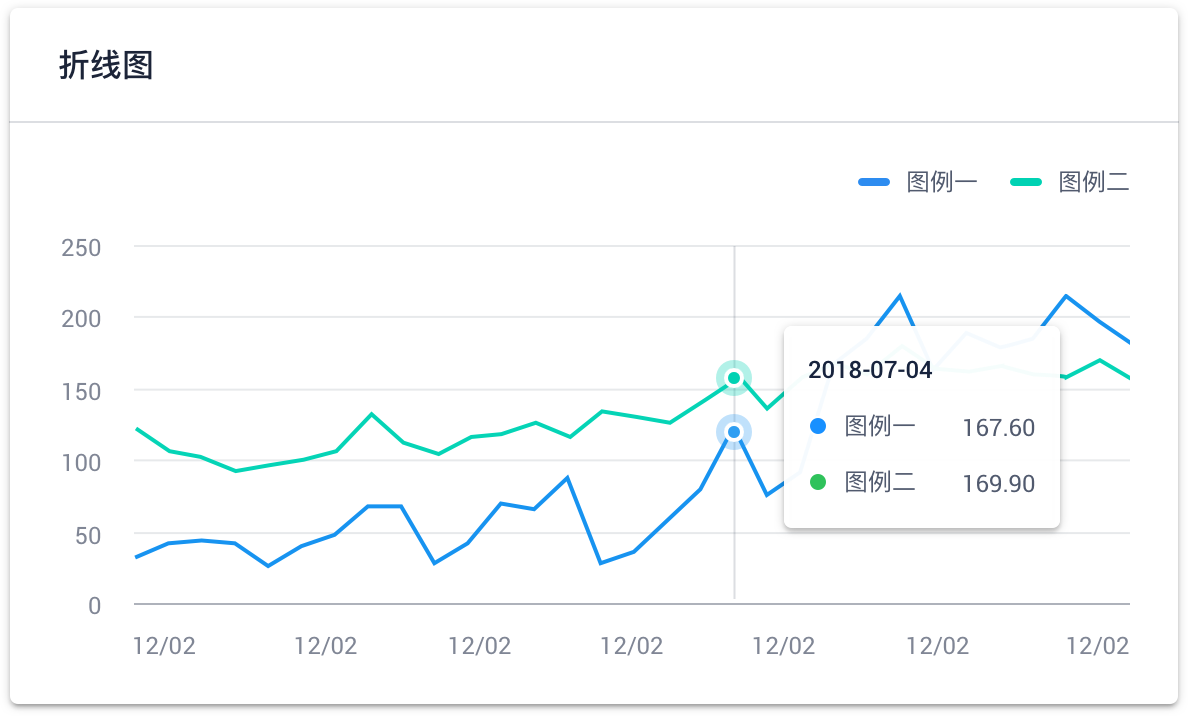Click the tooltip date 2018-07-04
The width and height of the screenshot is (1188, 716).
(x=870, y=371)
